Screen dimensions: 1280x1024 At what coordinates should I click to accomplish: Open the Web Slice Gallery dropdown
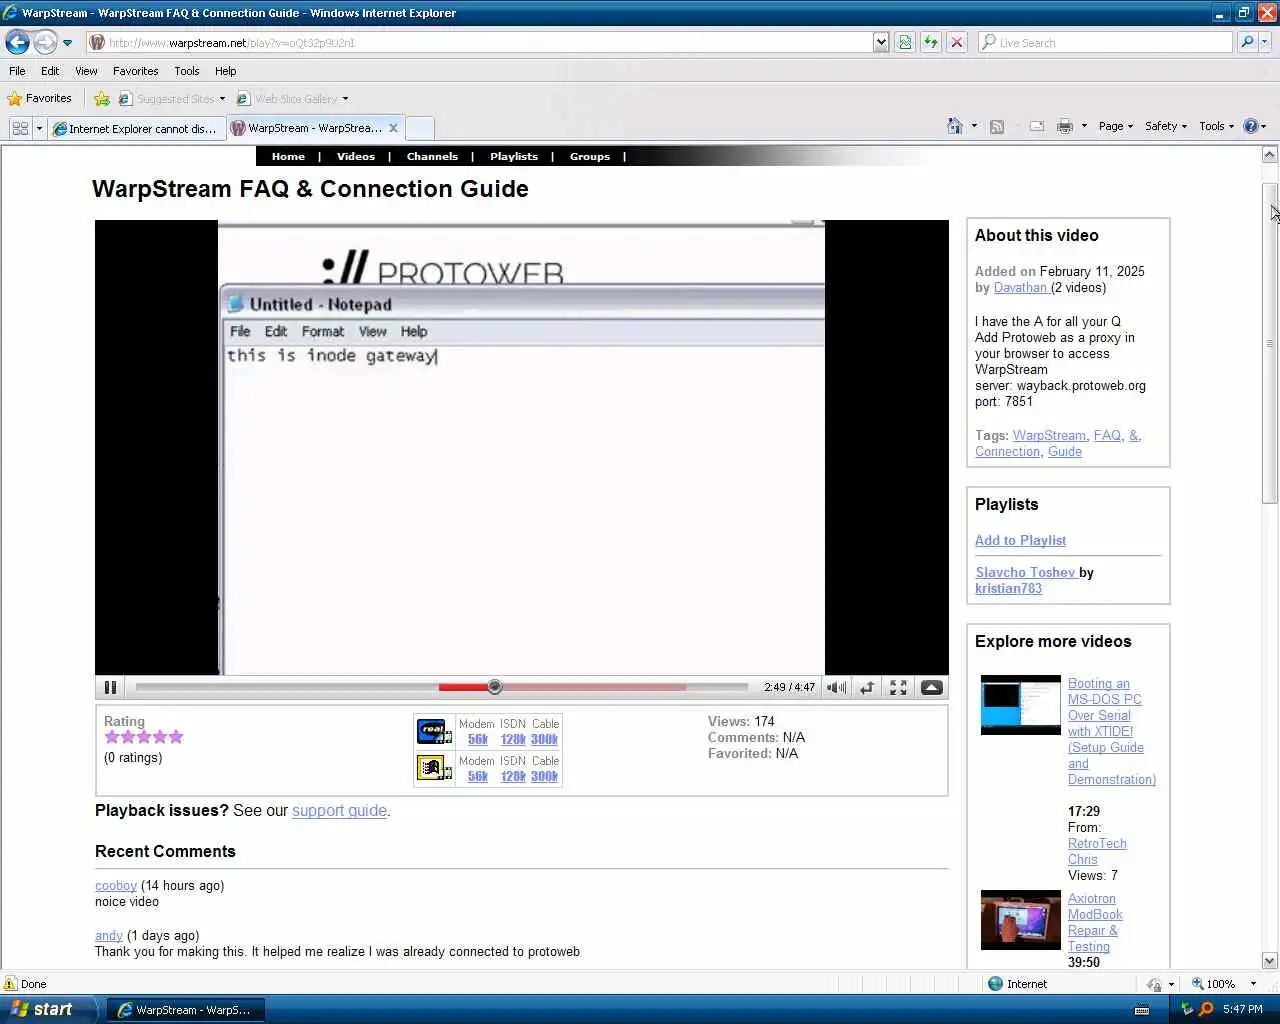(x=293, y=99)
